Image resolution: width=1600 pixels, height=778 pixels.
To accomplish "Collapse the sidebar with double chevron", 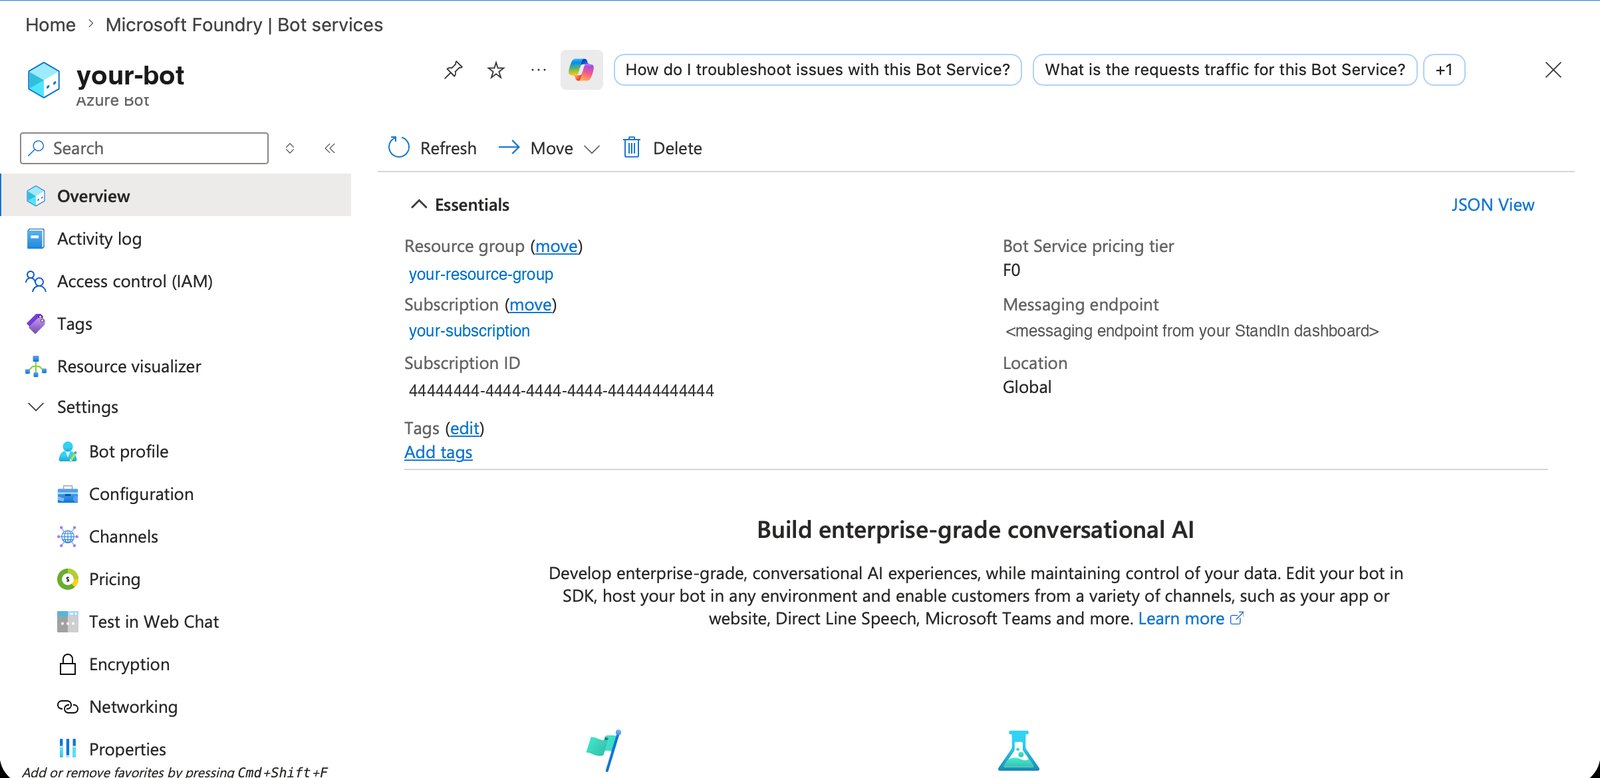I will (330, 148).
